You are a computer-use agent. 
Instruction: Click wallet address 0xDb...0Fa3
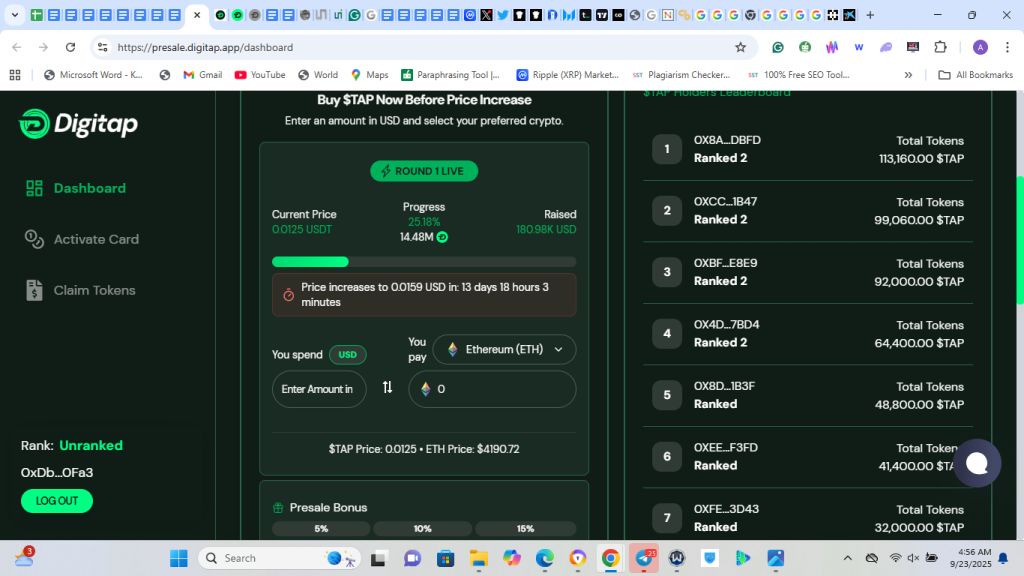57,472
